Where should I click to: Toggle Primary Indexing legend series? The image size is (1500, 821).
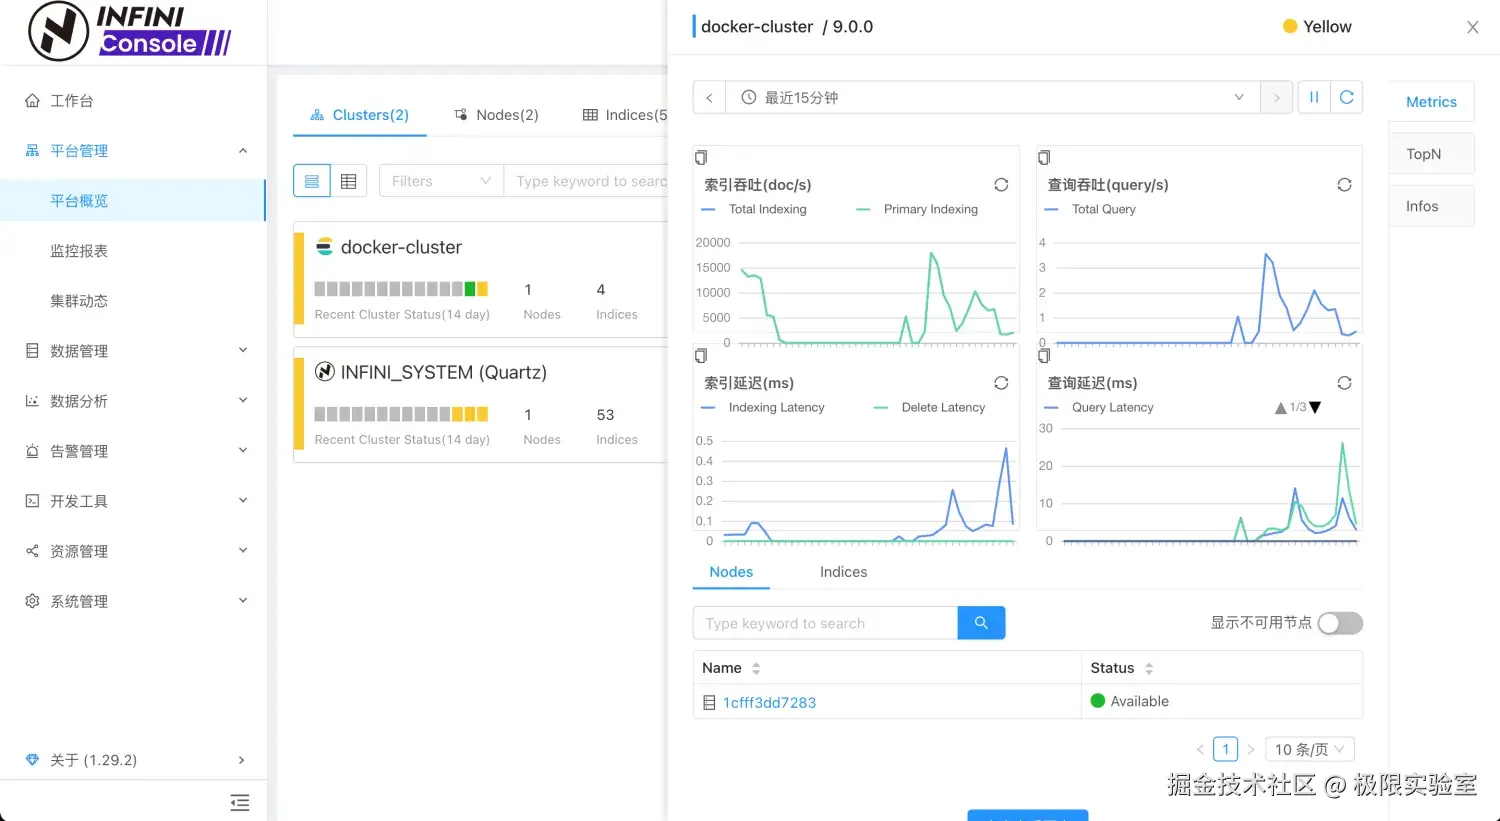coord(918,209)
